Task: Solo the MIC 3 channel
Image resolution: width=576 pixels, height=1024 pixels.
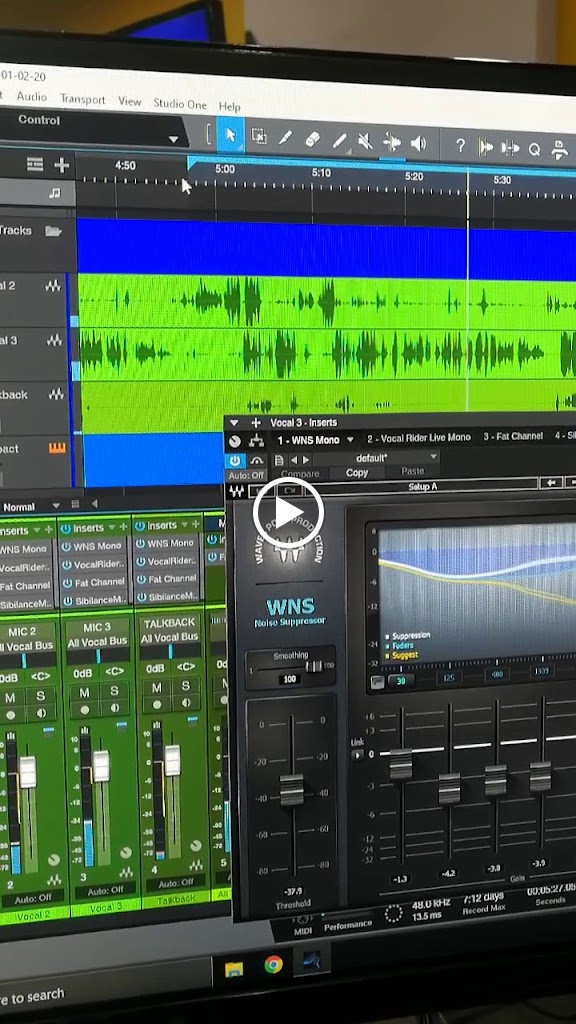Action: point(114,690)
